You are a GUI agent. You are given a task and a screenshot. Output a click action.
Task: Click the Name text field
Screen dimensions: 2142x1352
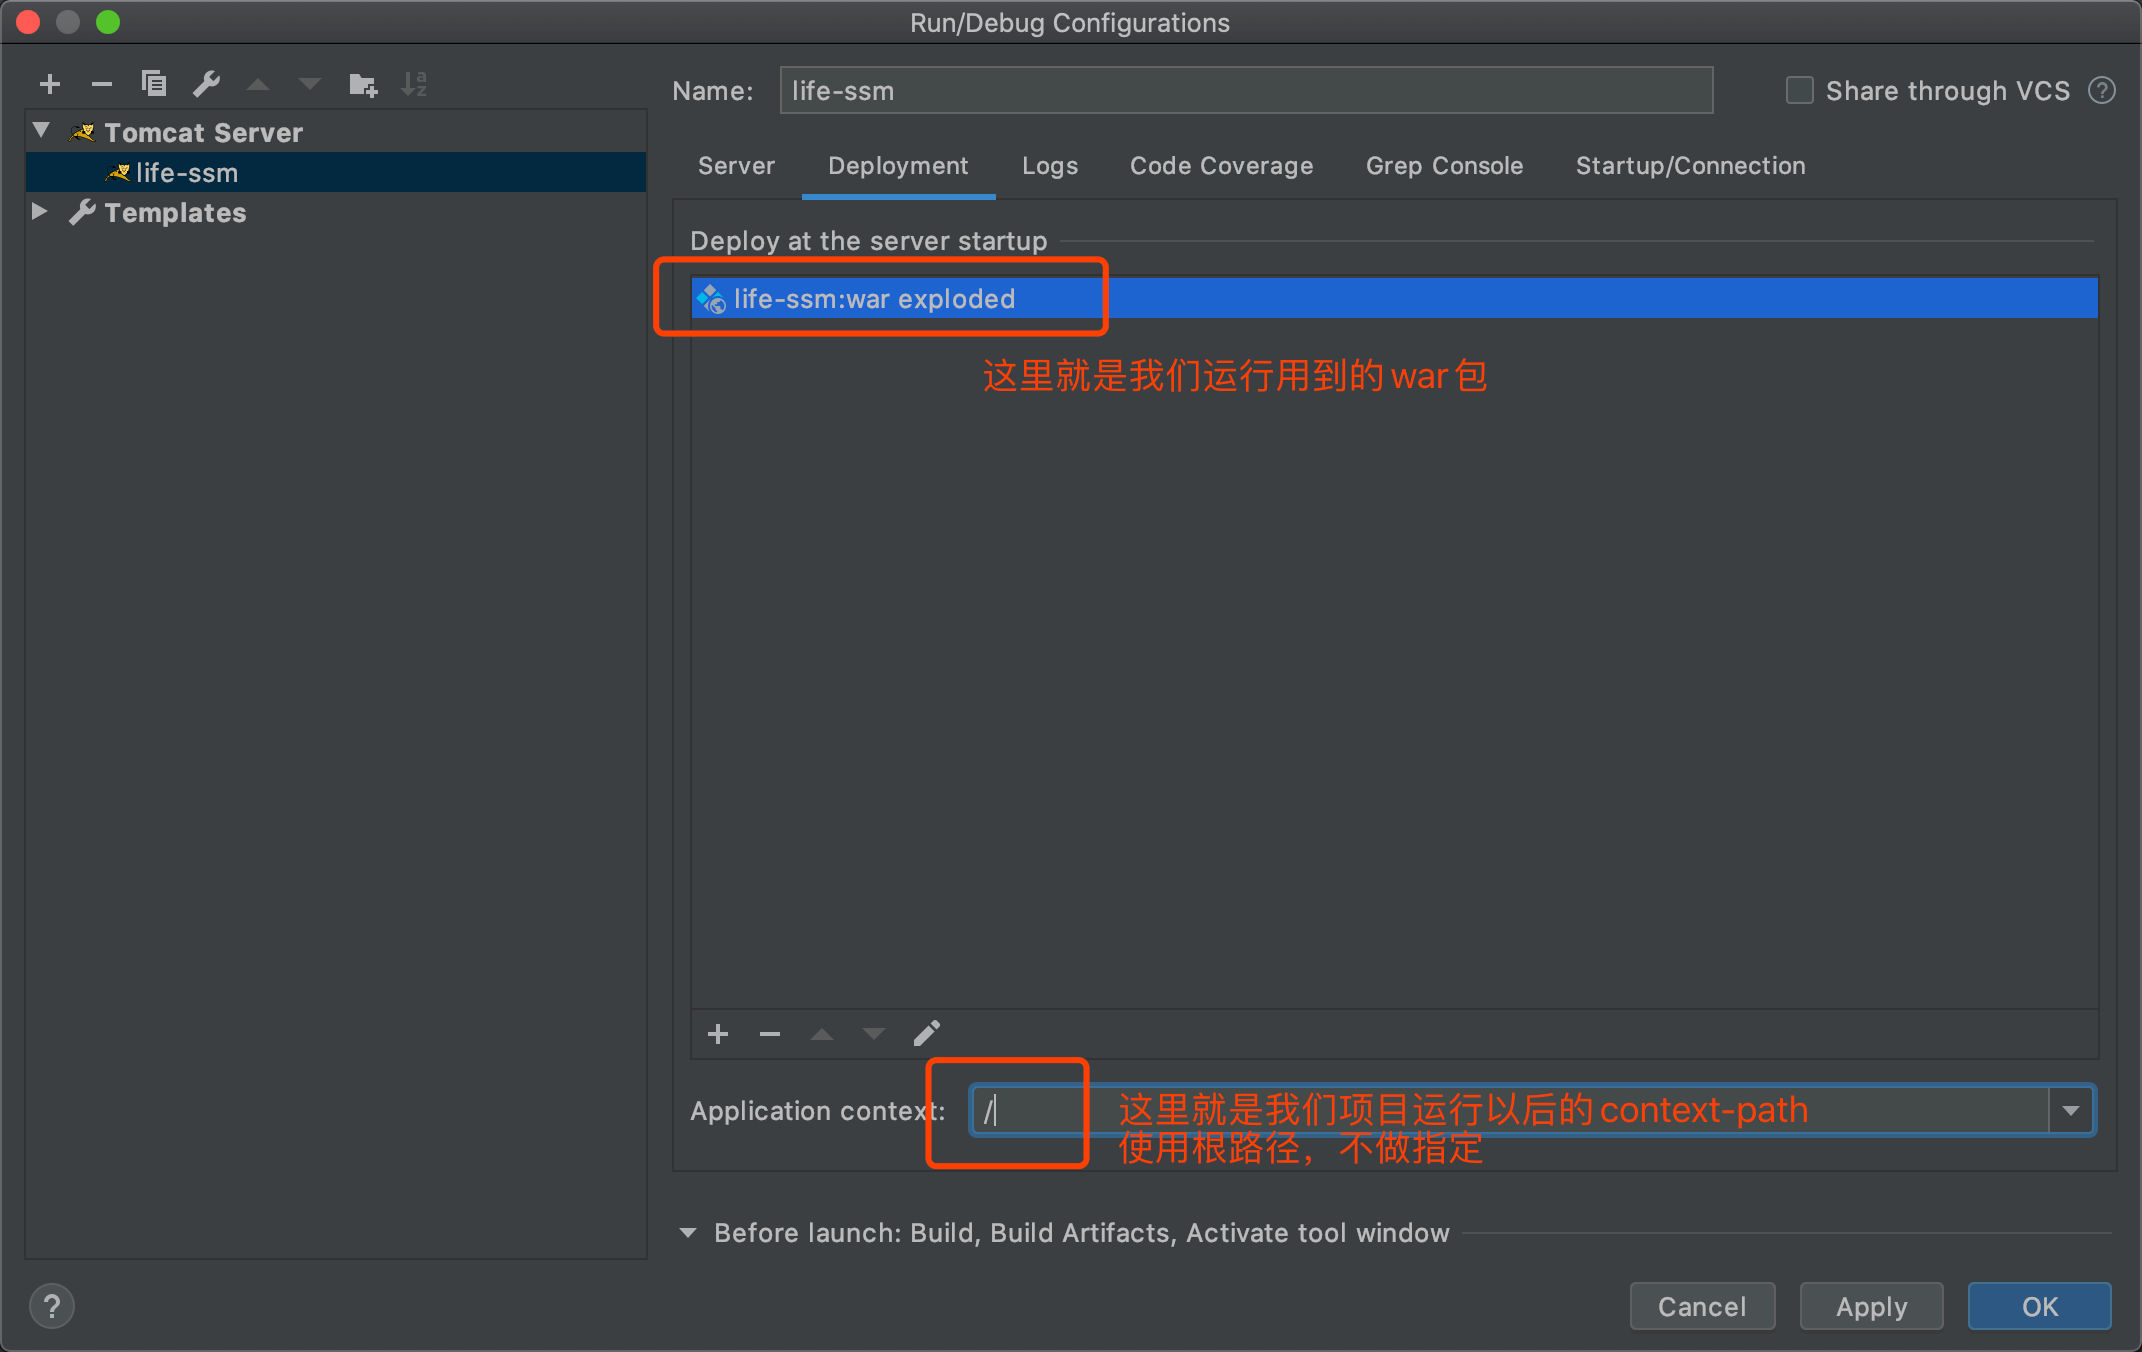click(x=1245, y=91)
